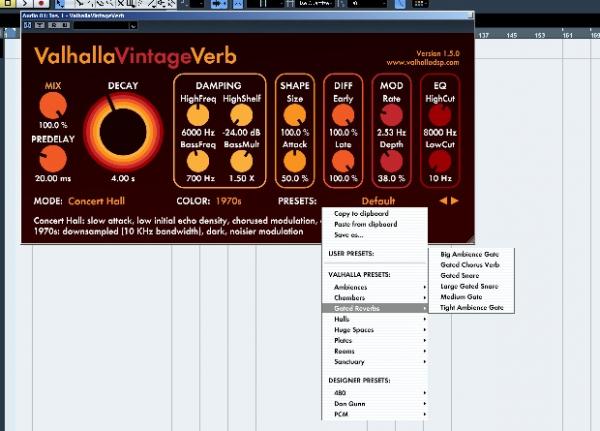Select Save as... in the preset menu
600x431 pixels.
pyautogui.click(x=352, y=235)
